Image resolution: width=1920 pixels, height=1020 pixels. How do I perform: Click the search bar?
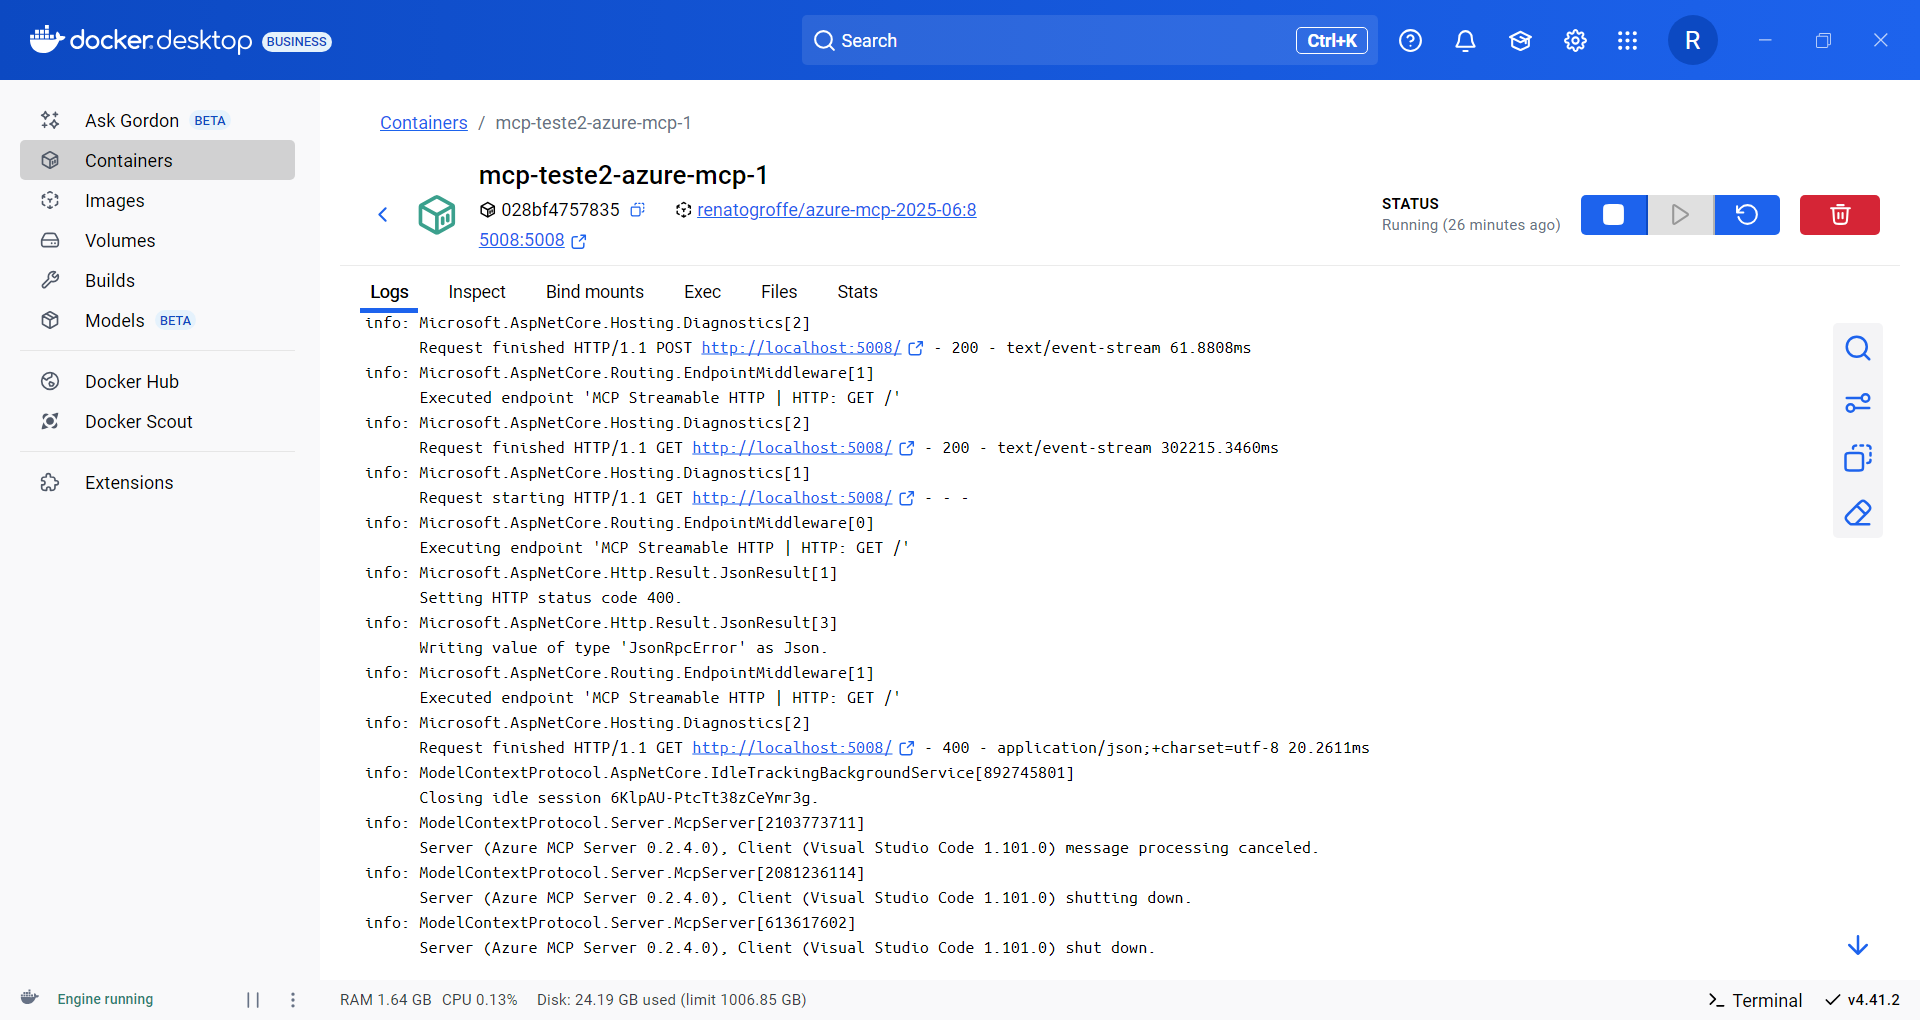[1089, 40]
